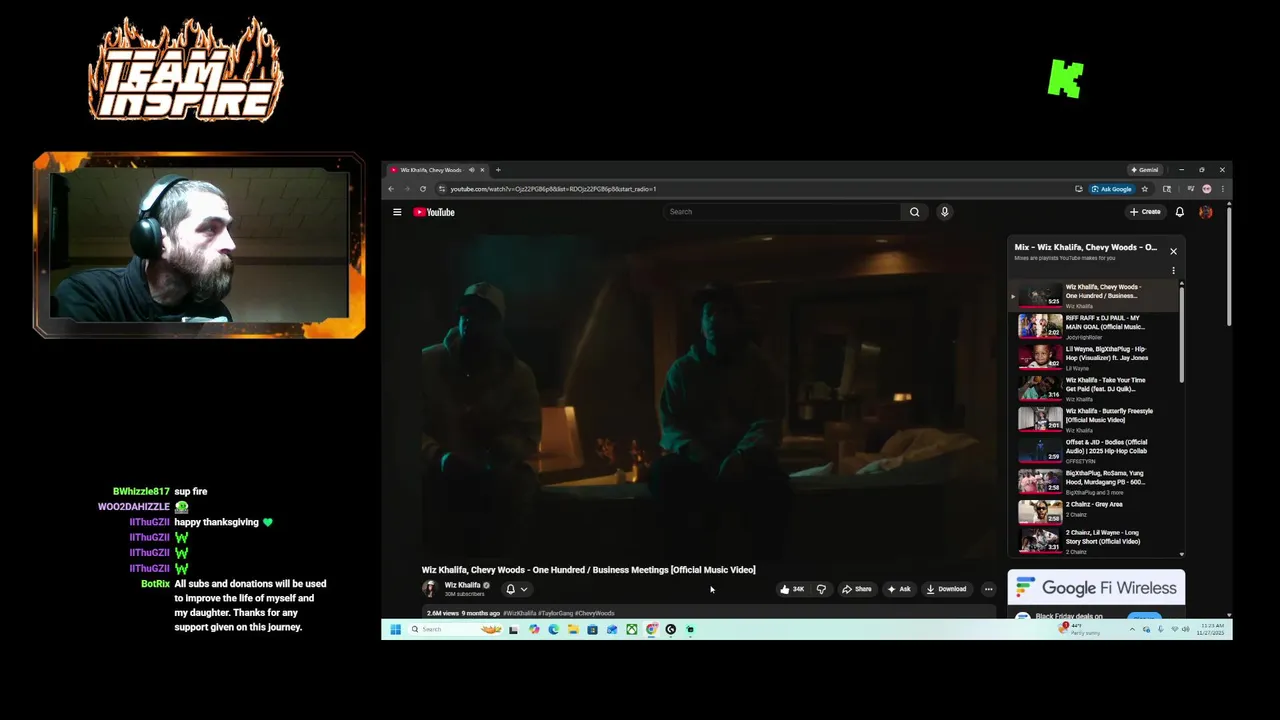Dislike the video with thumbs down
The width and height of the screenshot is (1280, 720).
[822, 589]
